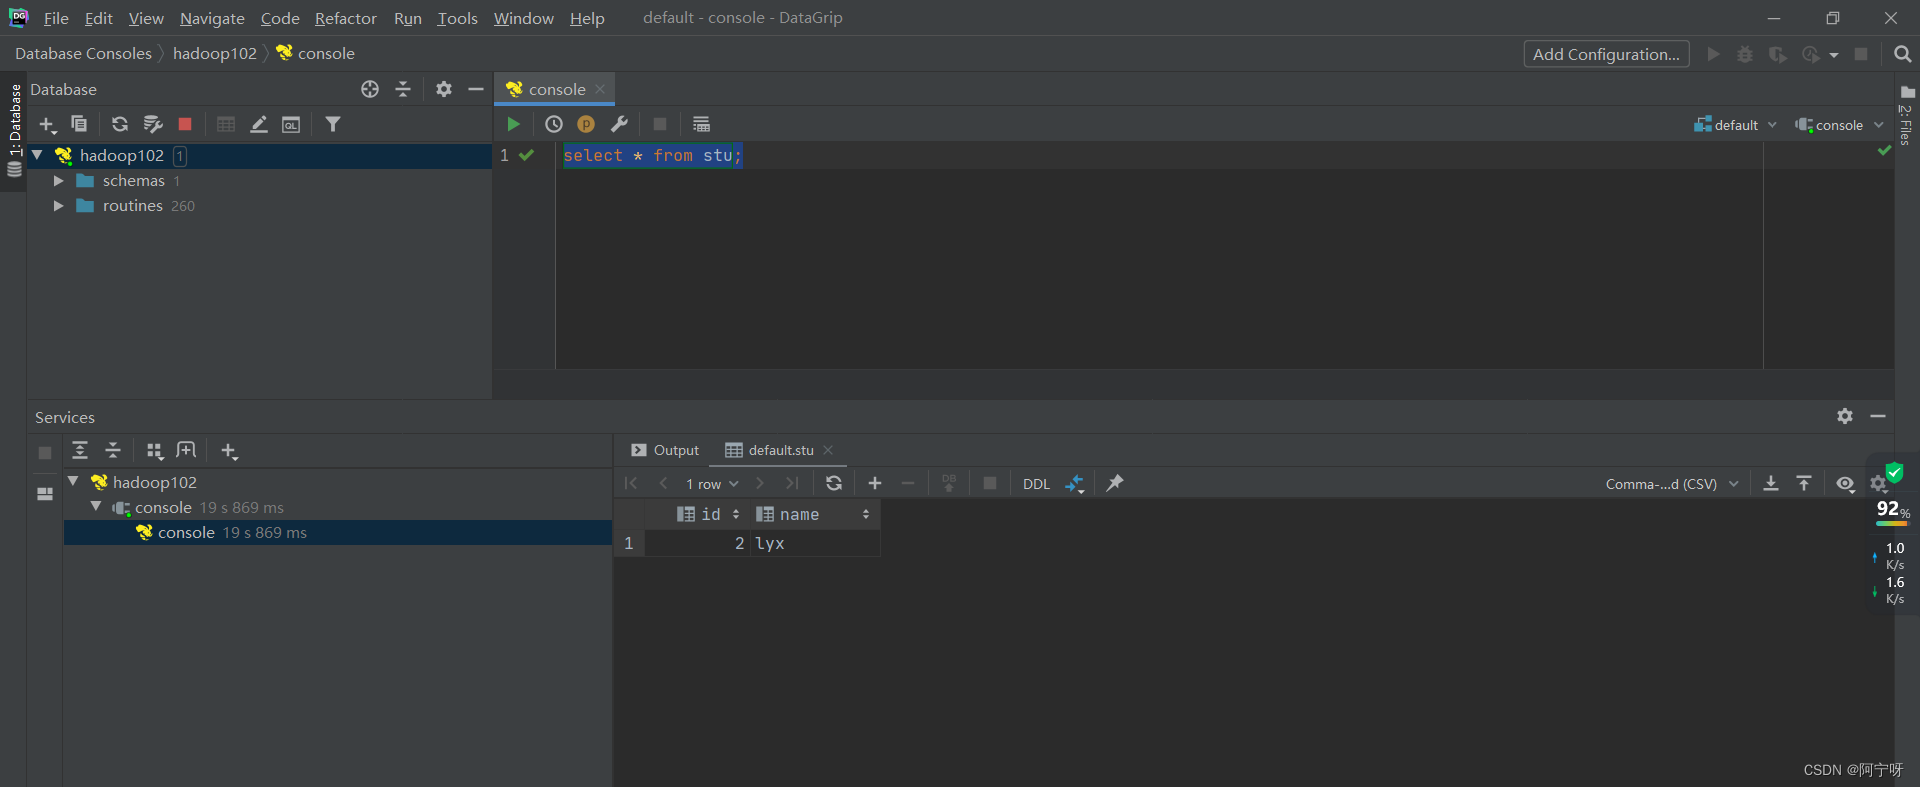Toggle transaction mode P icon
This screenshot has height=787, width=1920.
586,124
